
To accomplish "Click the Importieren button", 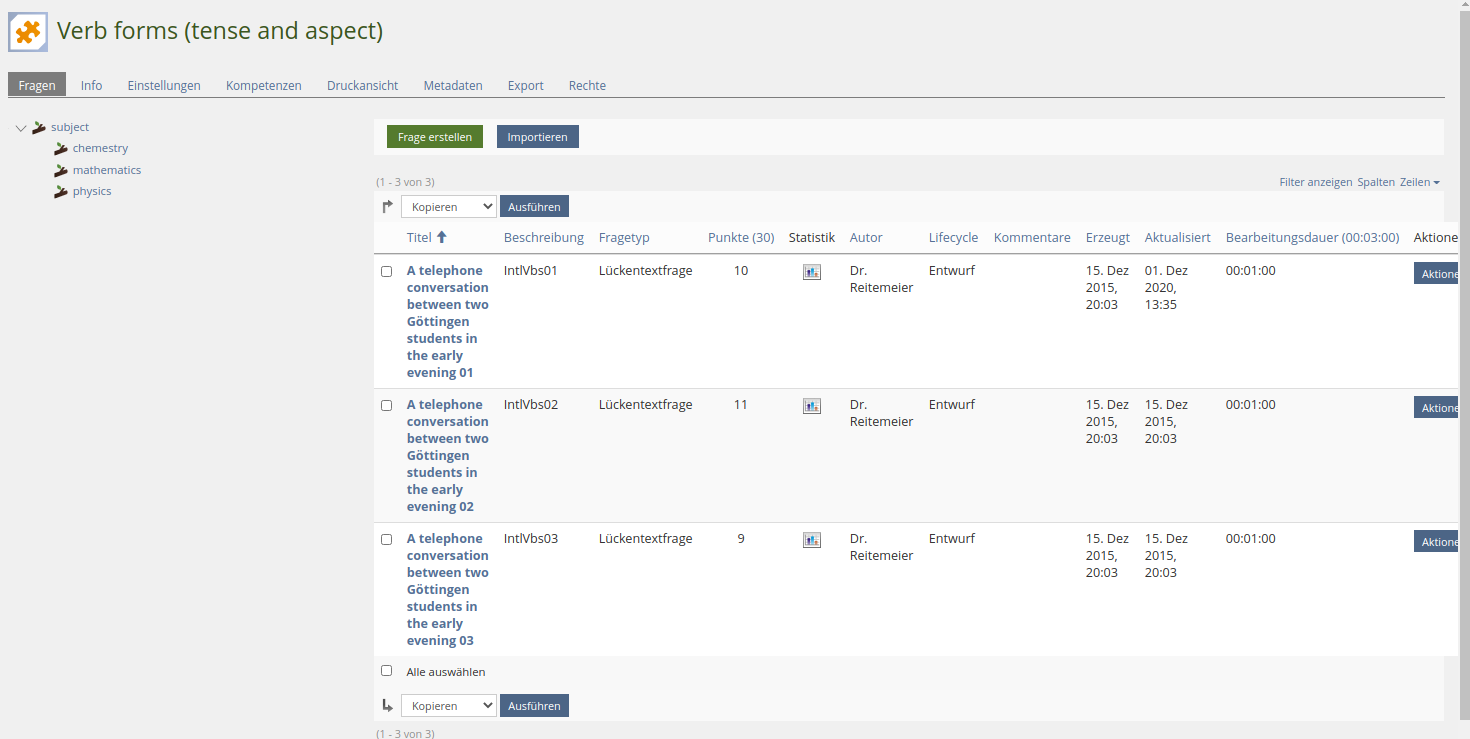I will point(537,137).
